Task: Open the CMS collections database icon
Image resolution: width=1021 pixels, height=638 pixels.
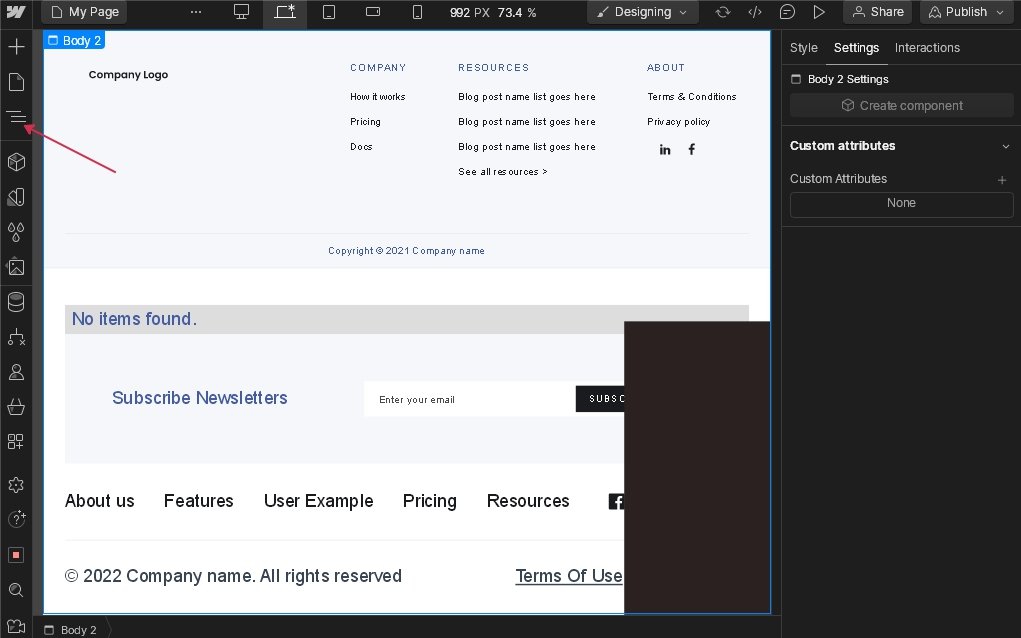Action: pyautogui.click(x=16, y=302)
